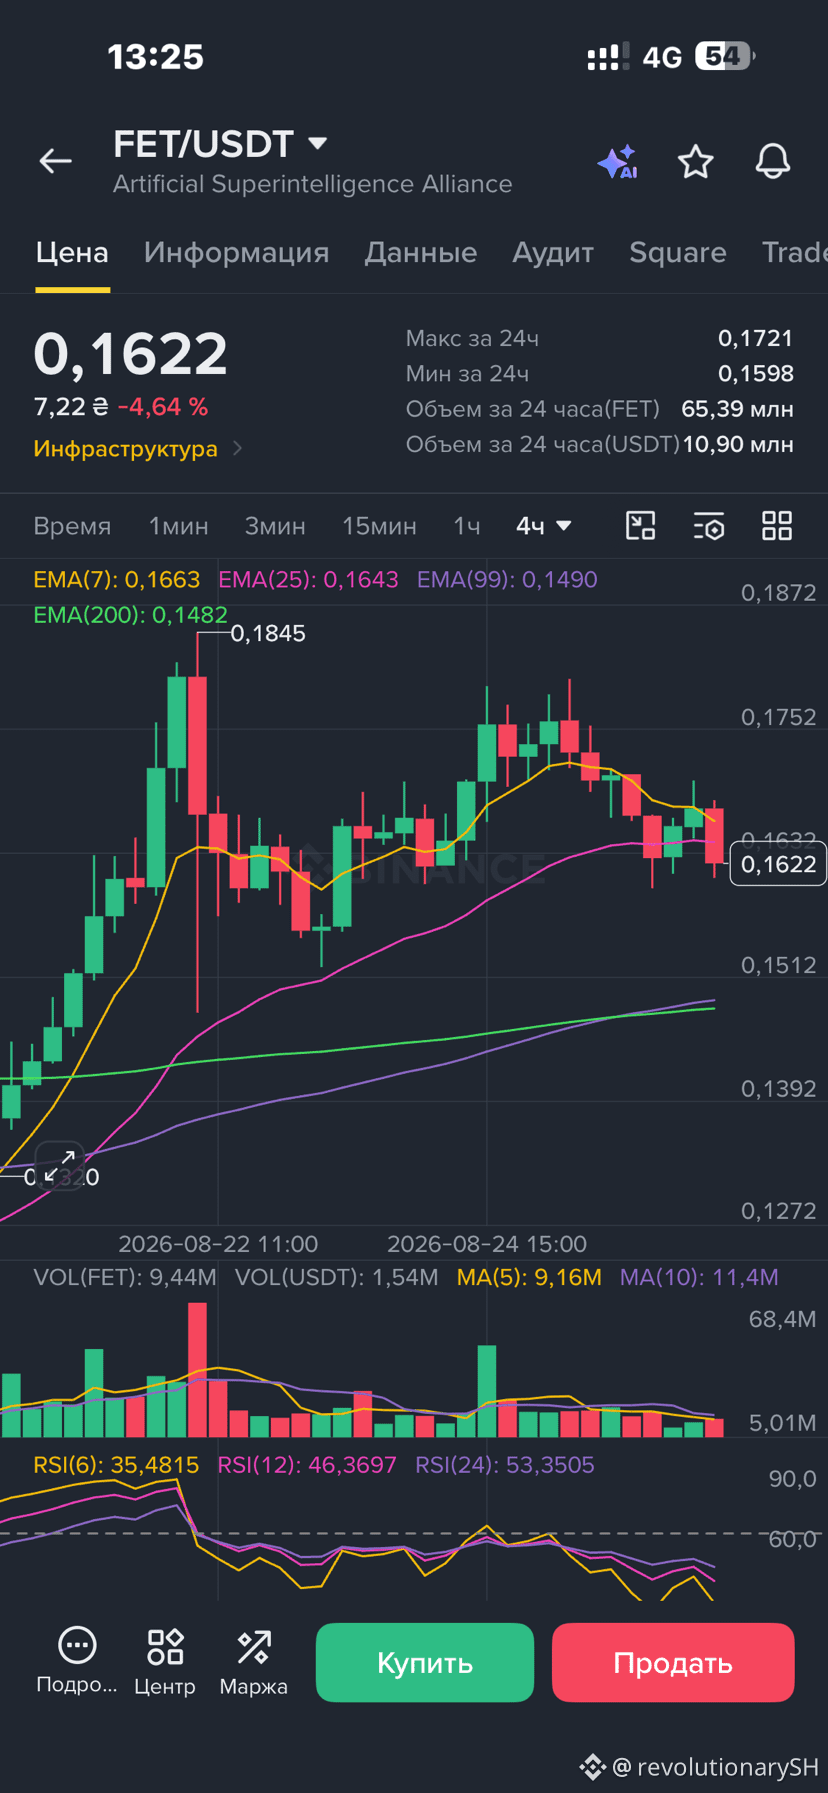Tap the VOL(USDT): 1,54M label
Viewport: 828px width, 1793px height.
pos(336,1277)
